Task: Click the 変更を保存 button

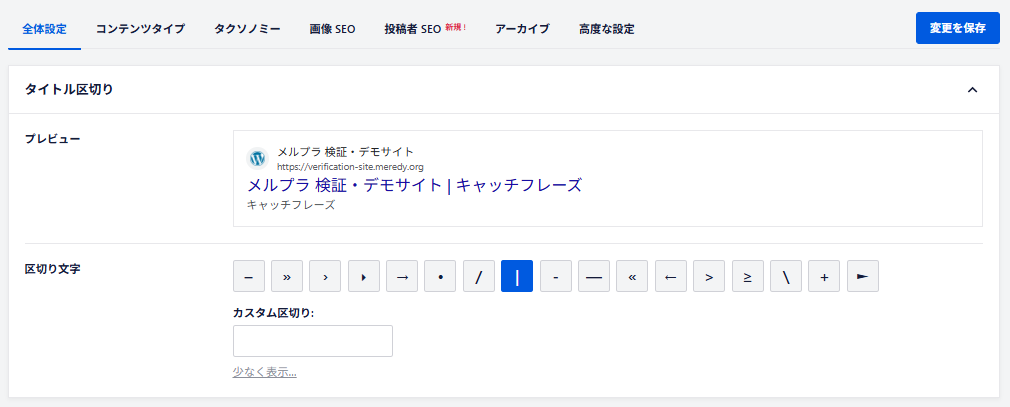Action: [957, 28]
